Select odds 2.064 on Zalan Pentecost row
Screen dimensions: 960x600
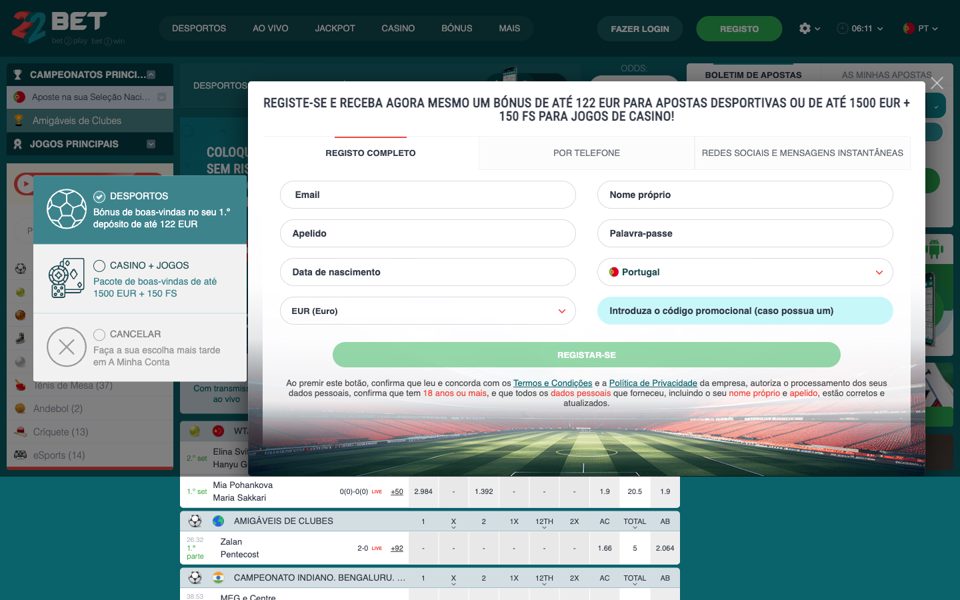point(665,548)
